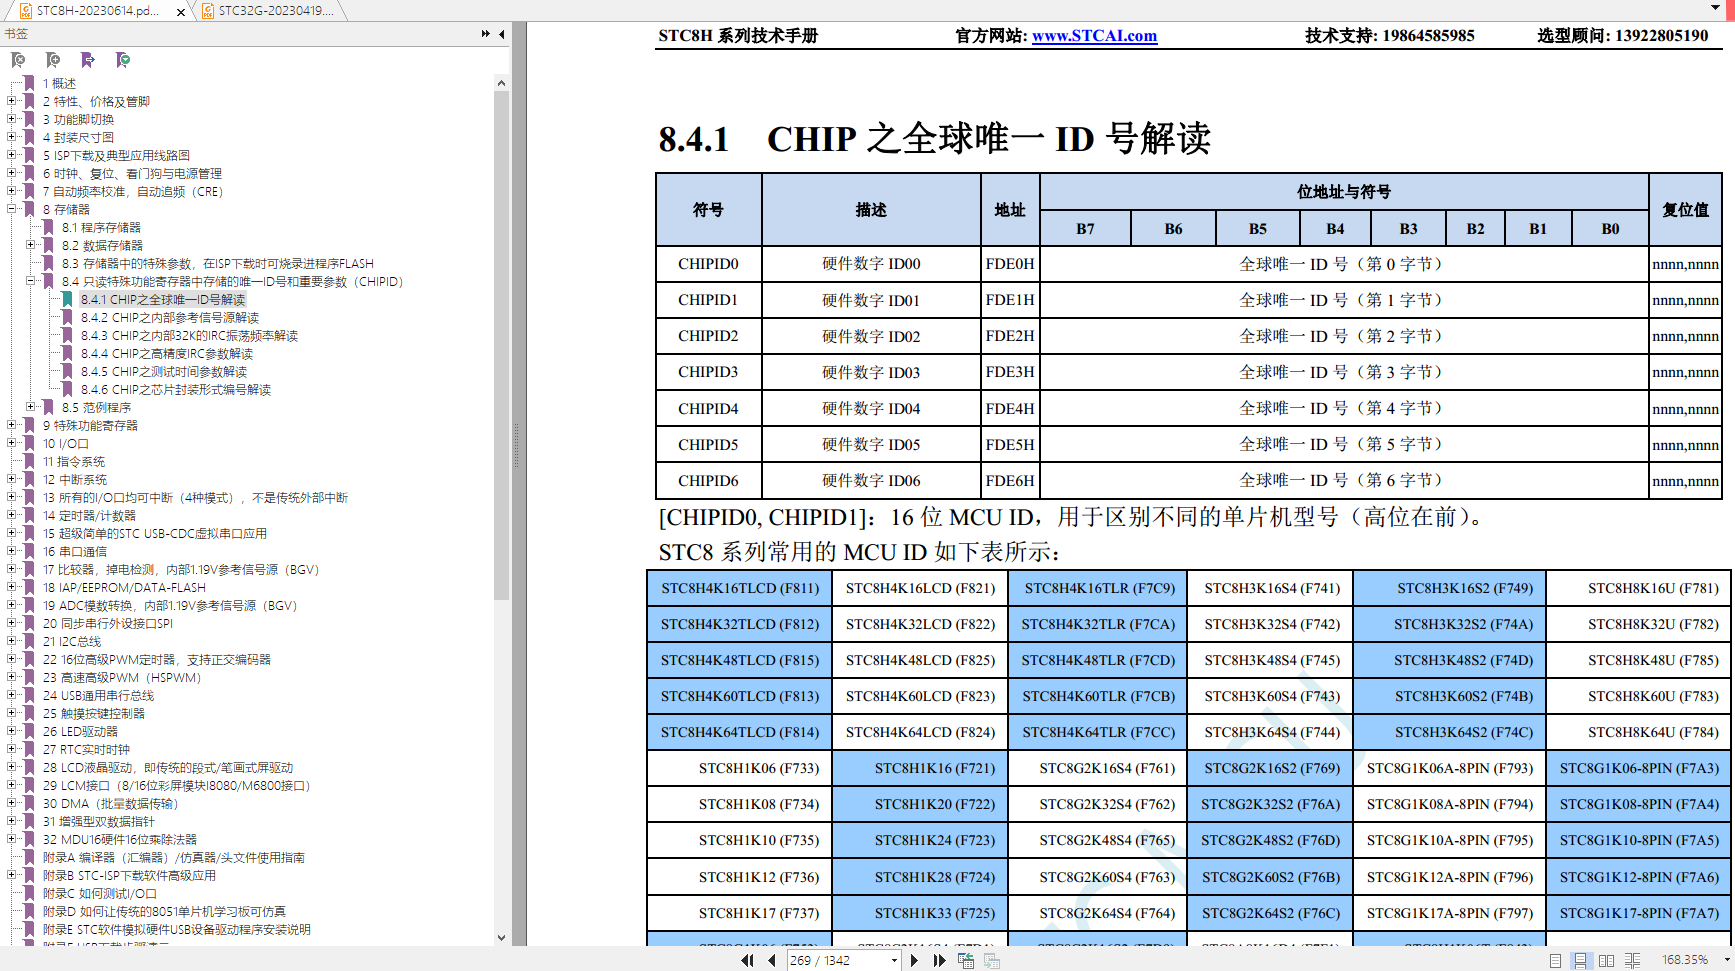Click the 8.4.1 section heading text

click(x=934, y=138)
